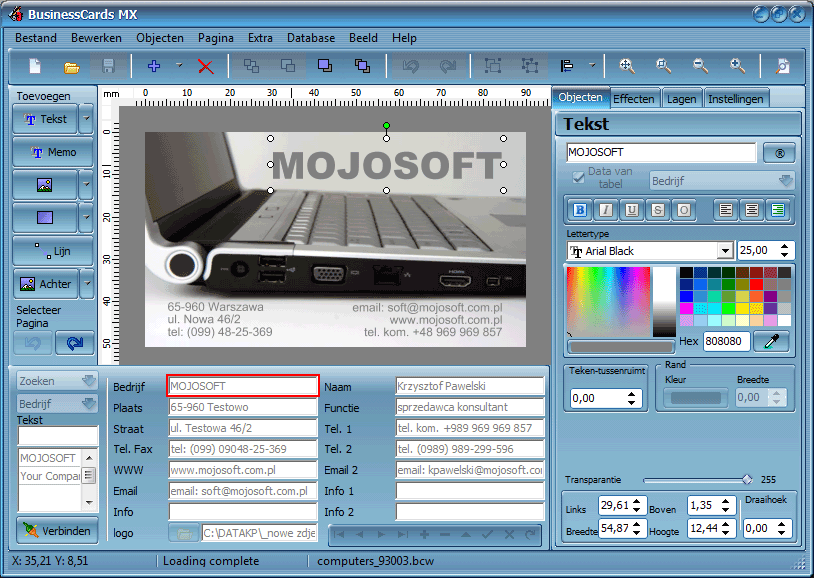Click the bring to front icon
Image resolution: width=814 pixels, height=578 pixels.
point(325,66)
